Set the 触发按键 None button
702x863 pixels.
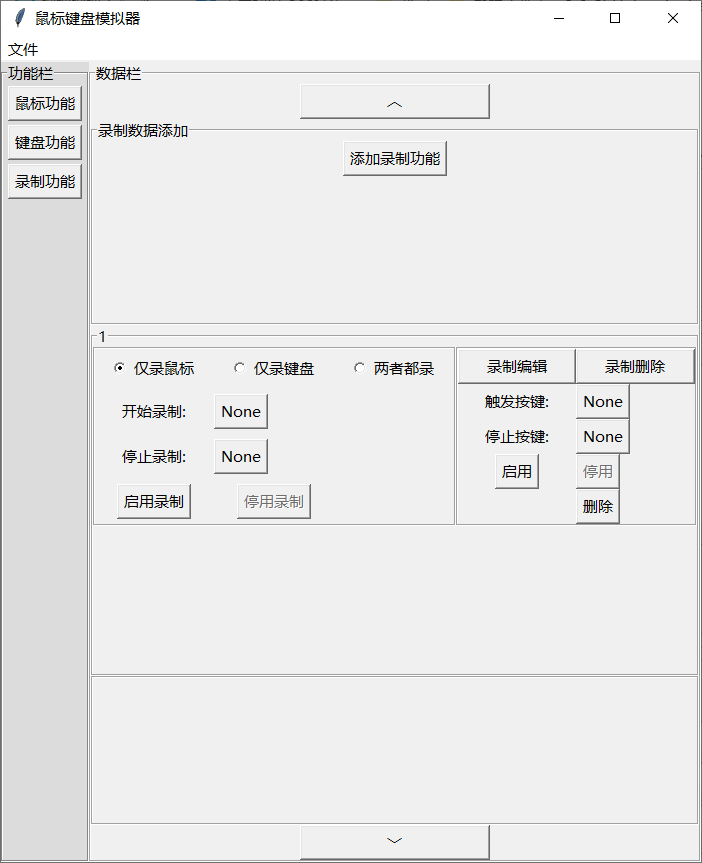tap(603, 402)
